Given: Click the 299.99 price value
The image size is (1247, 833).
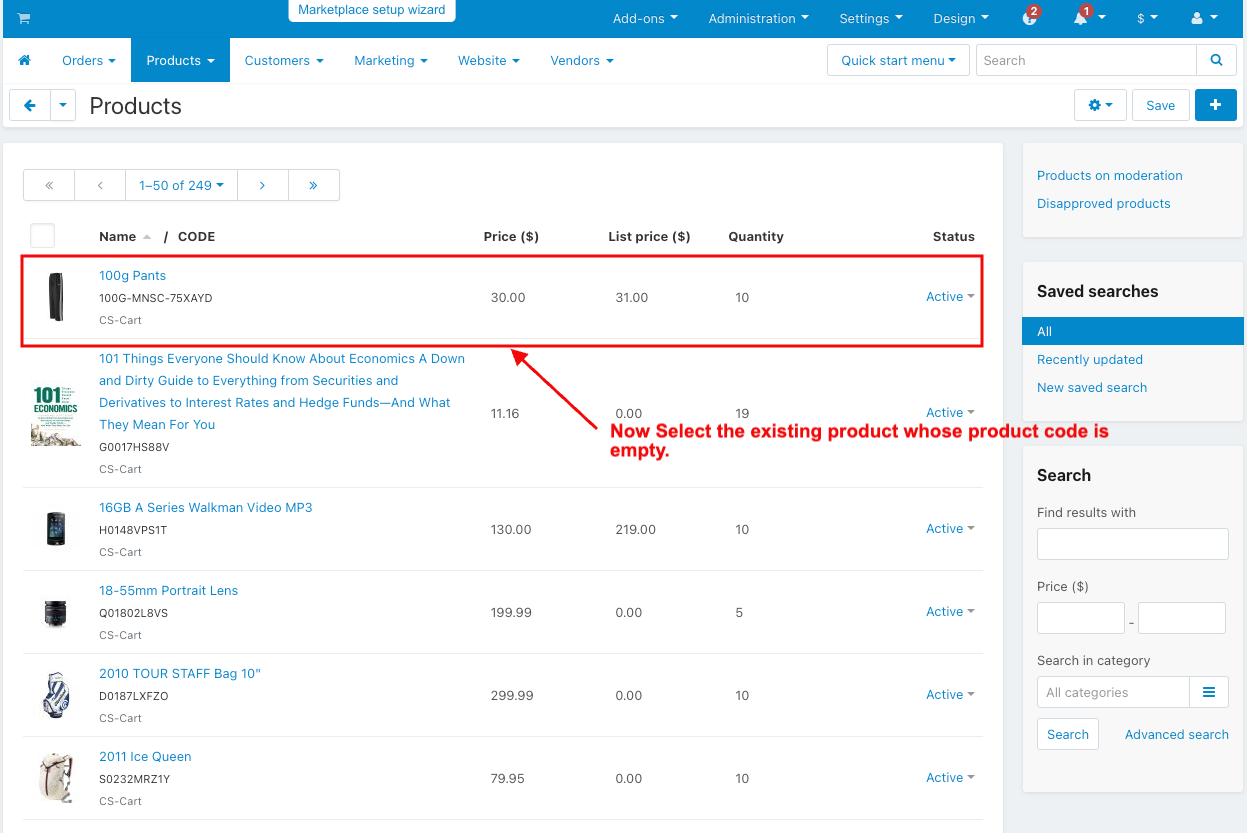Looking at the screenshot, I should (512, 695).
